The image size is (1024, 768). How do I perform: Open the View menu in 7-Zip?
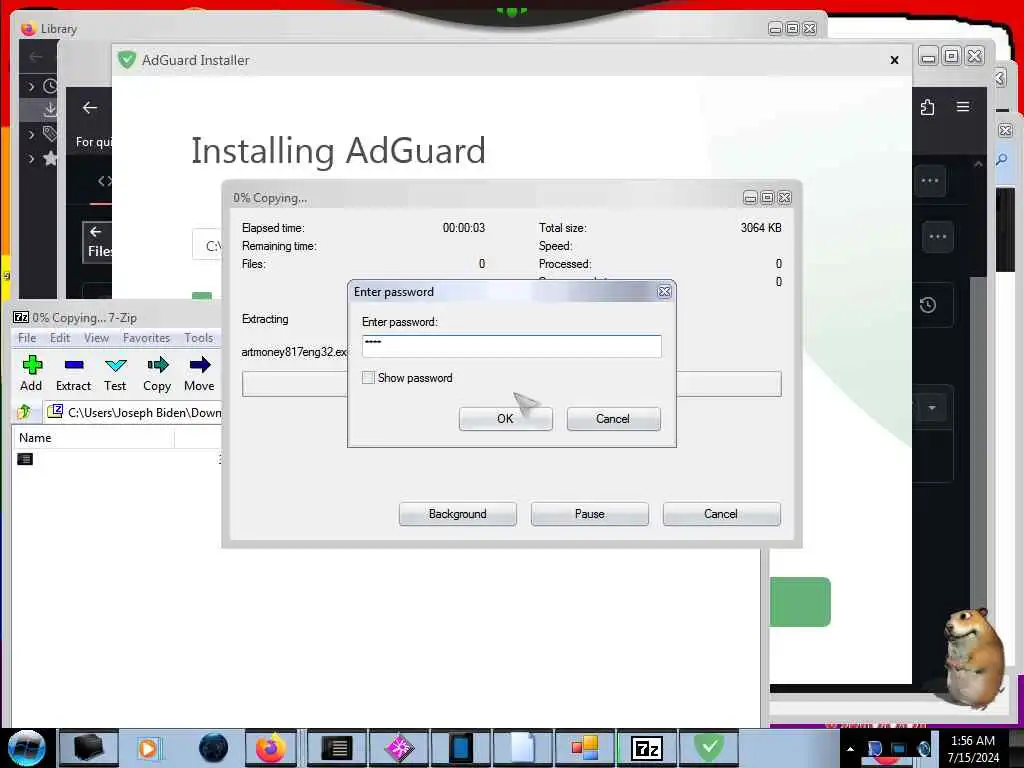[96, 338]
